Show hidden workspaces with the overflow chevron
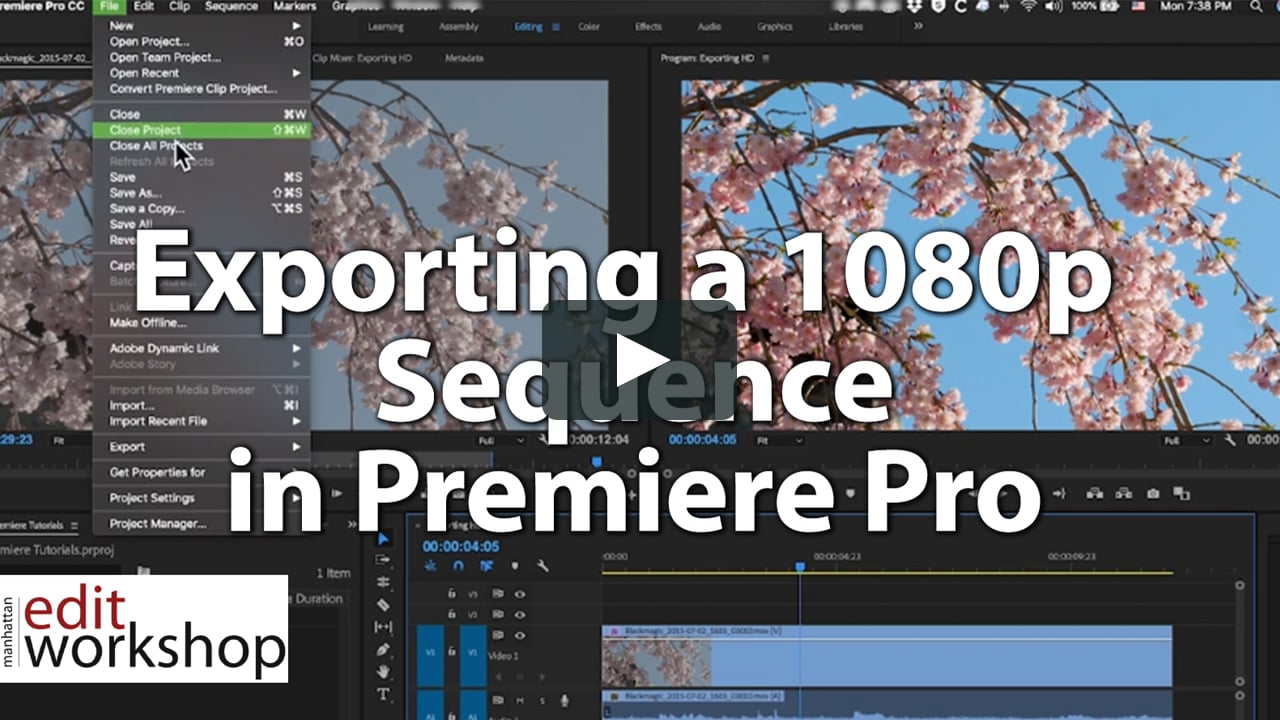The image size is (1280, 720). coord(918,27)
